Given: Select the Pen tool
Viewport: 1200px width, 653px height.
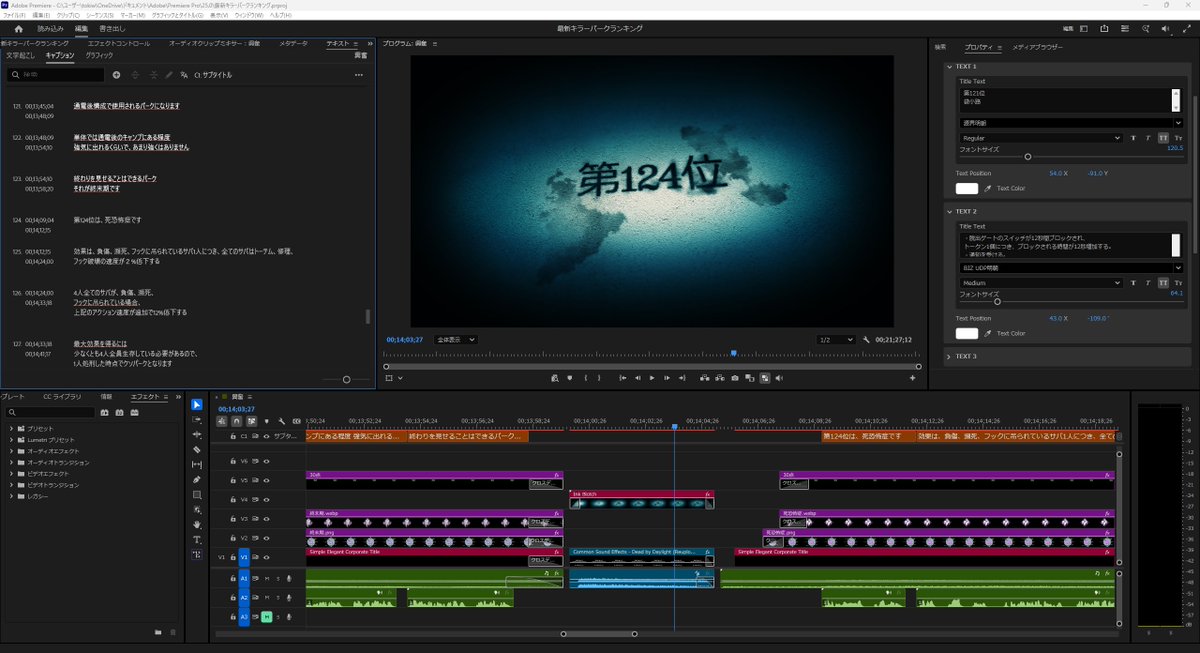Looking at the screenshot, I should coord(197,480).
